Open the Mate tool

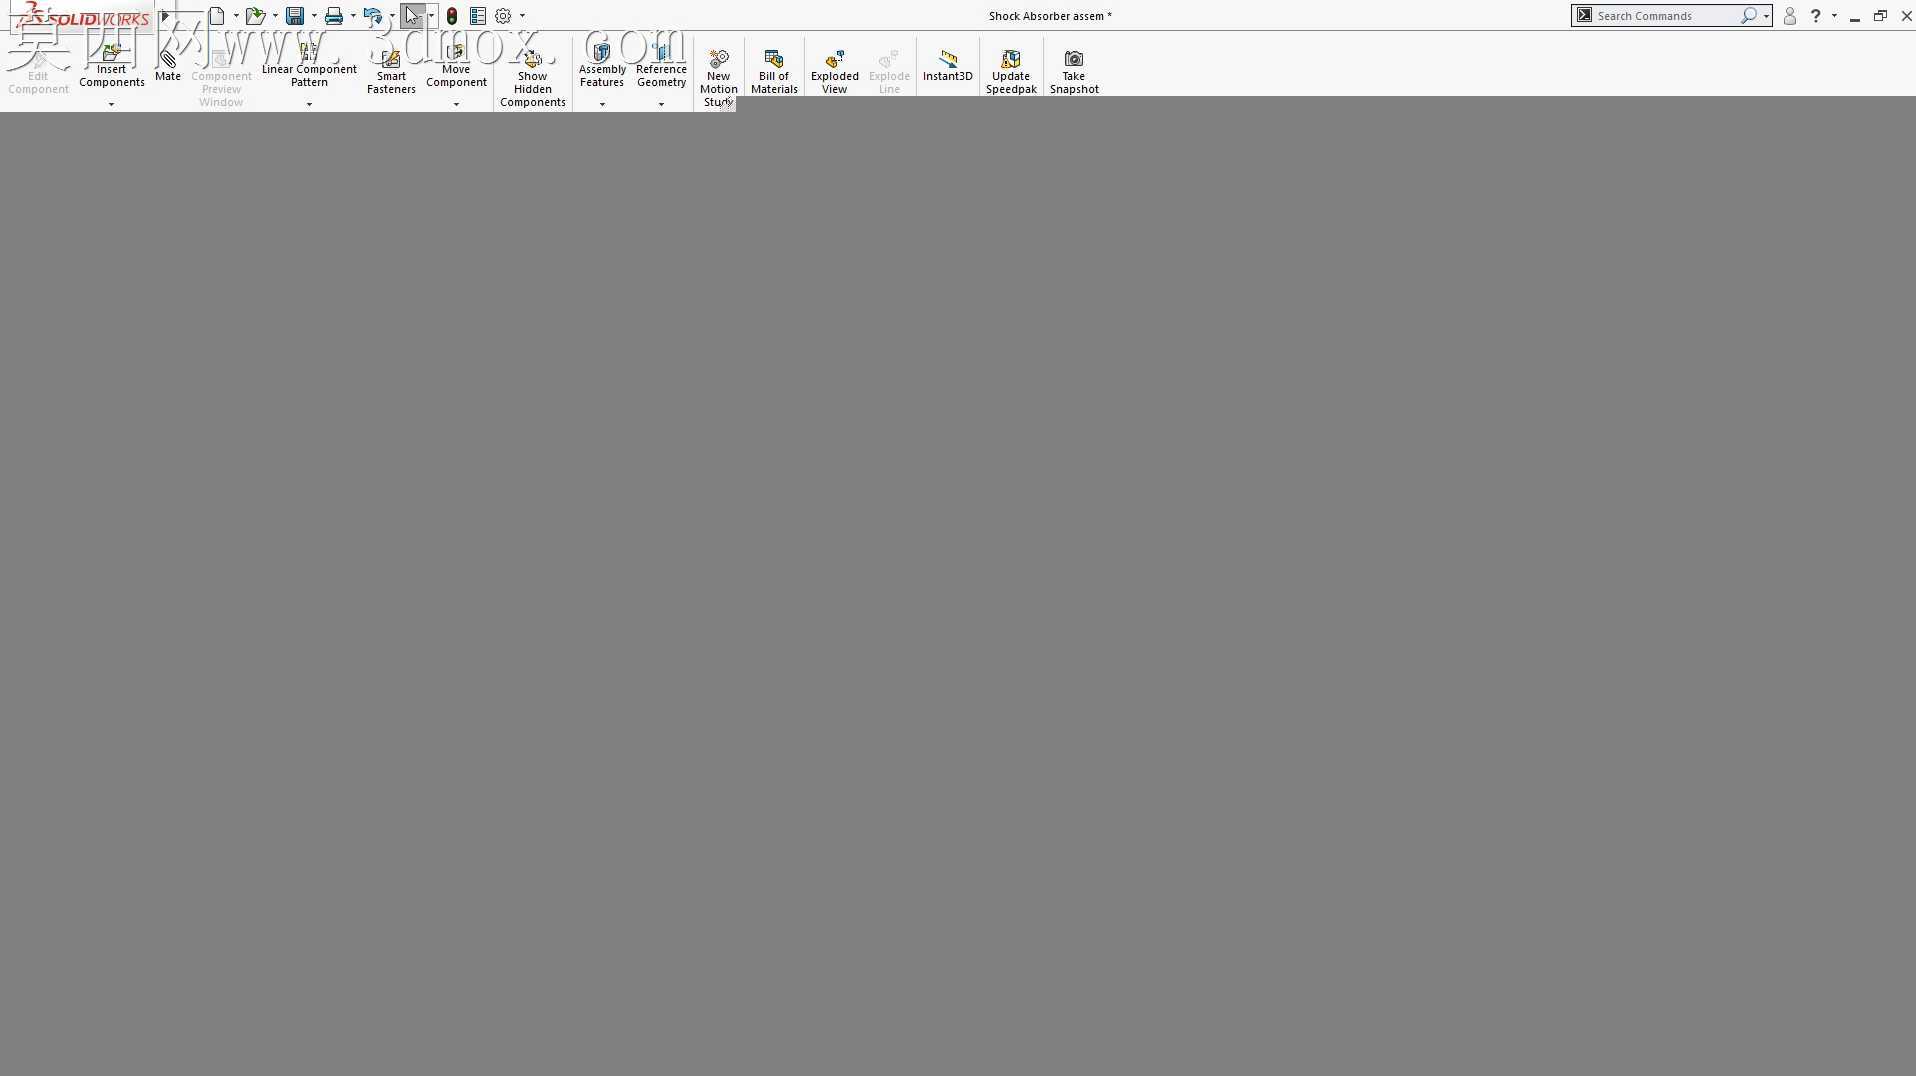click(x=168, y=66)
